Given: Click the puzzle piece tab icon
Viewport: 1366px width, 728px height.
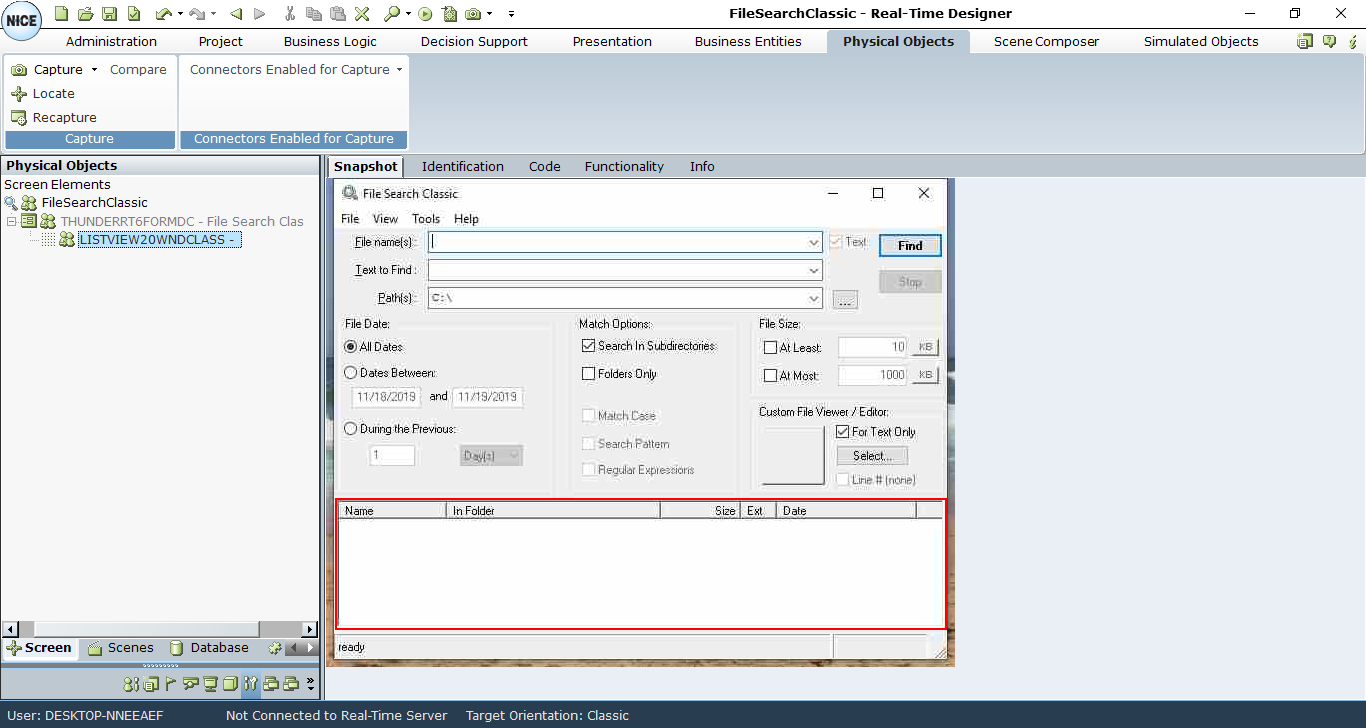Looking at the screenshot, I should [275, 648].
